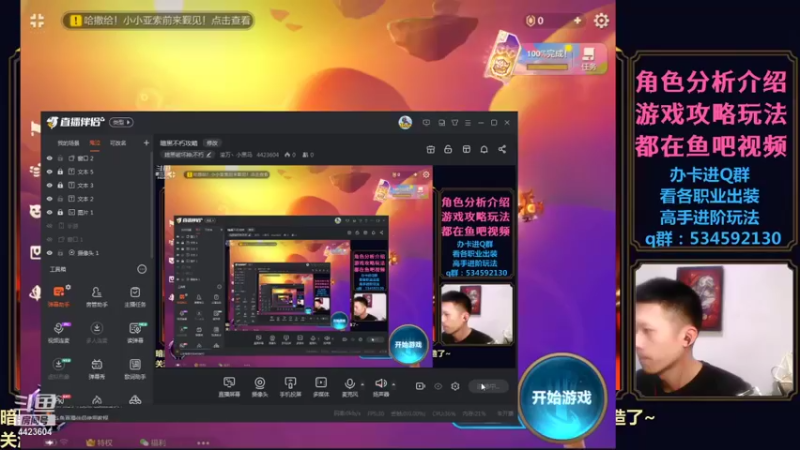The width and height of the screenshot is (800, 450).
Task: Click the 开始游戏 start game button
Action: [562, 397]
